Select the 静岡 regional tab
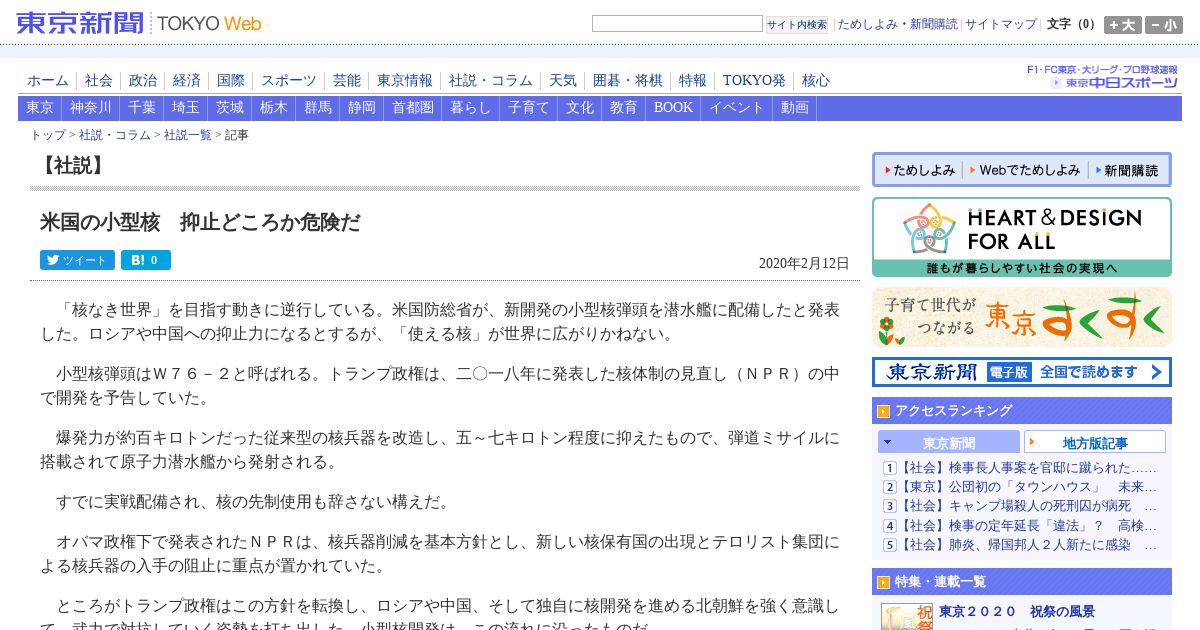 (362, 108)
